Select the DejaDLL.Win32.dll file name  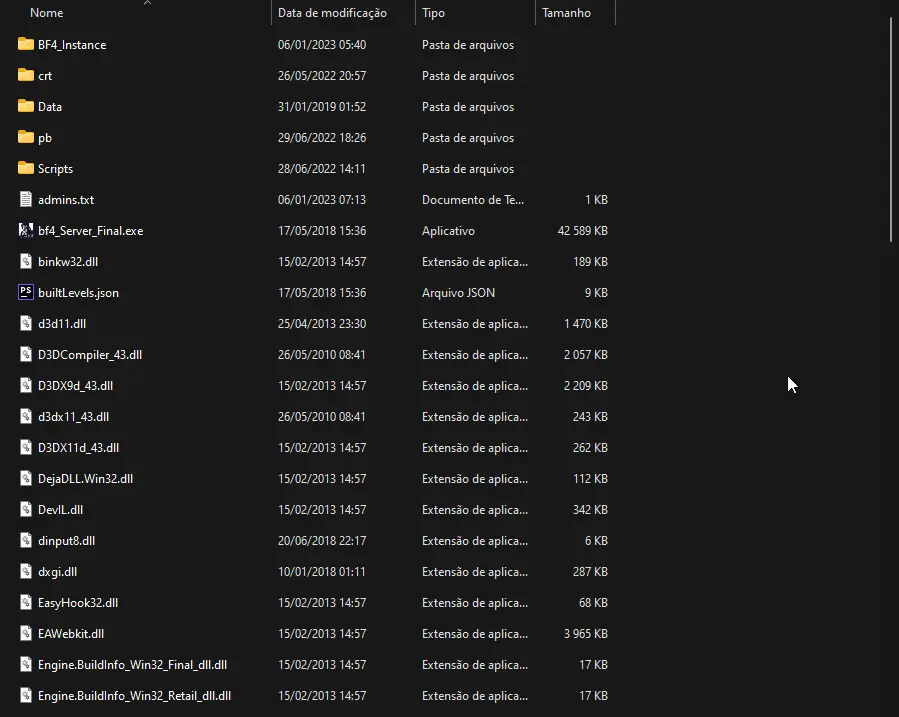click(x=85, y=478)
